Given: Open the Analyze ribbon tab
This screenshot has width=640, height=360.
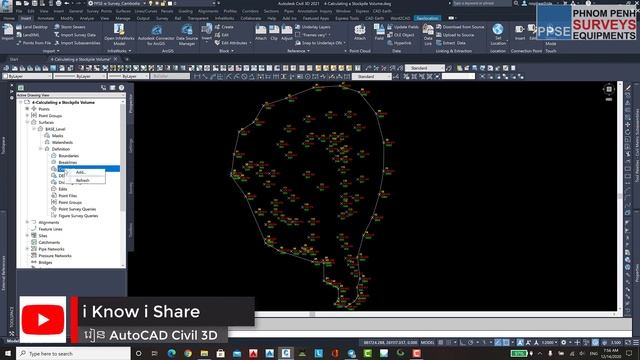Looking at the screenshot, I should click(87, 18).
